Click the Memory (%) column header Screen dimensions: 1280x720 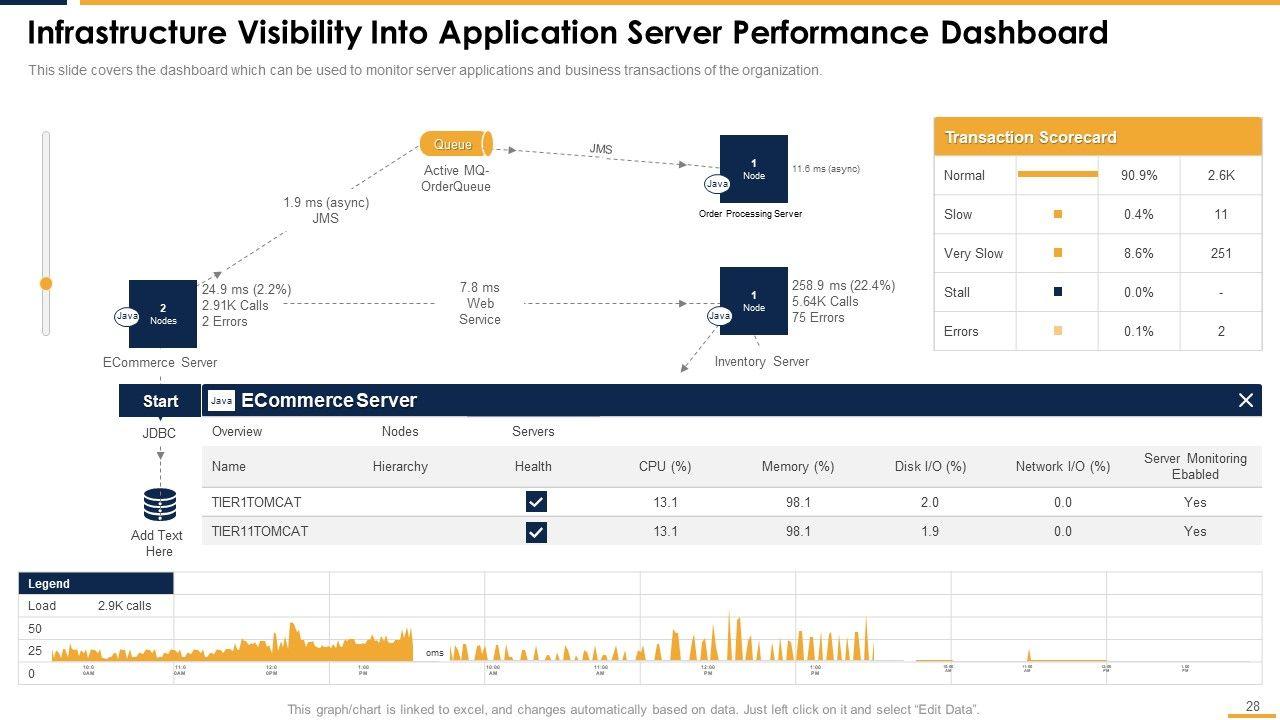coord(797,467)
